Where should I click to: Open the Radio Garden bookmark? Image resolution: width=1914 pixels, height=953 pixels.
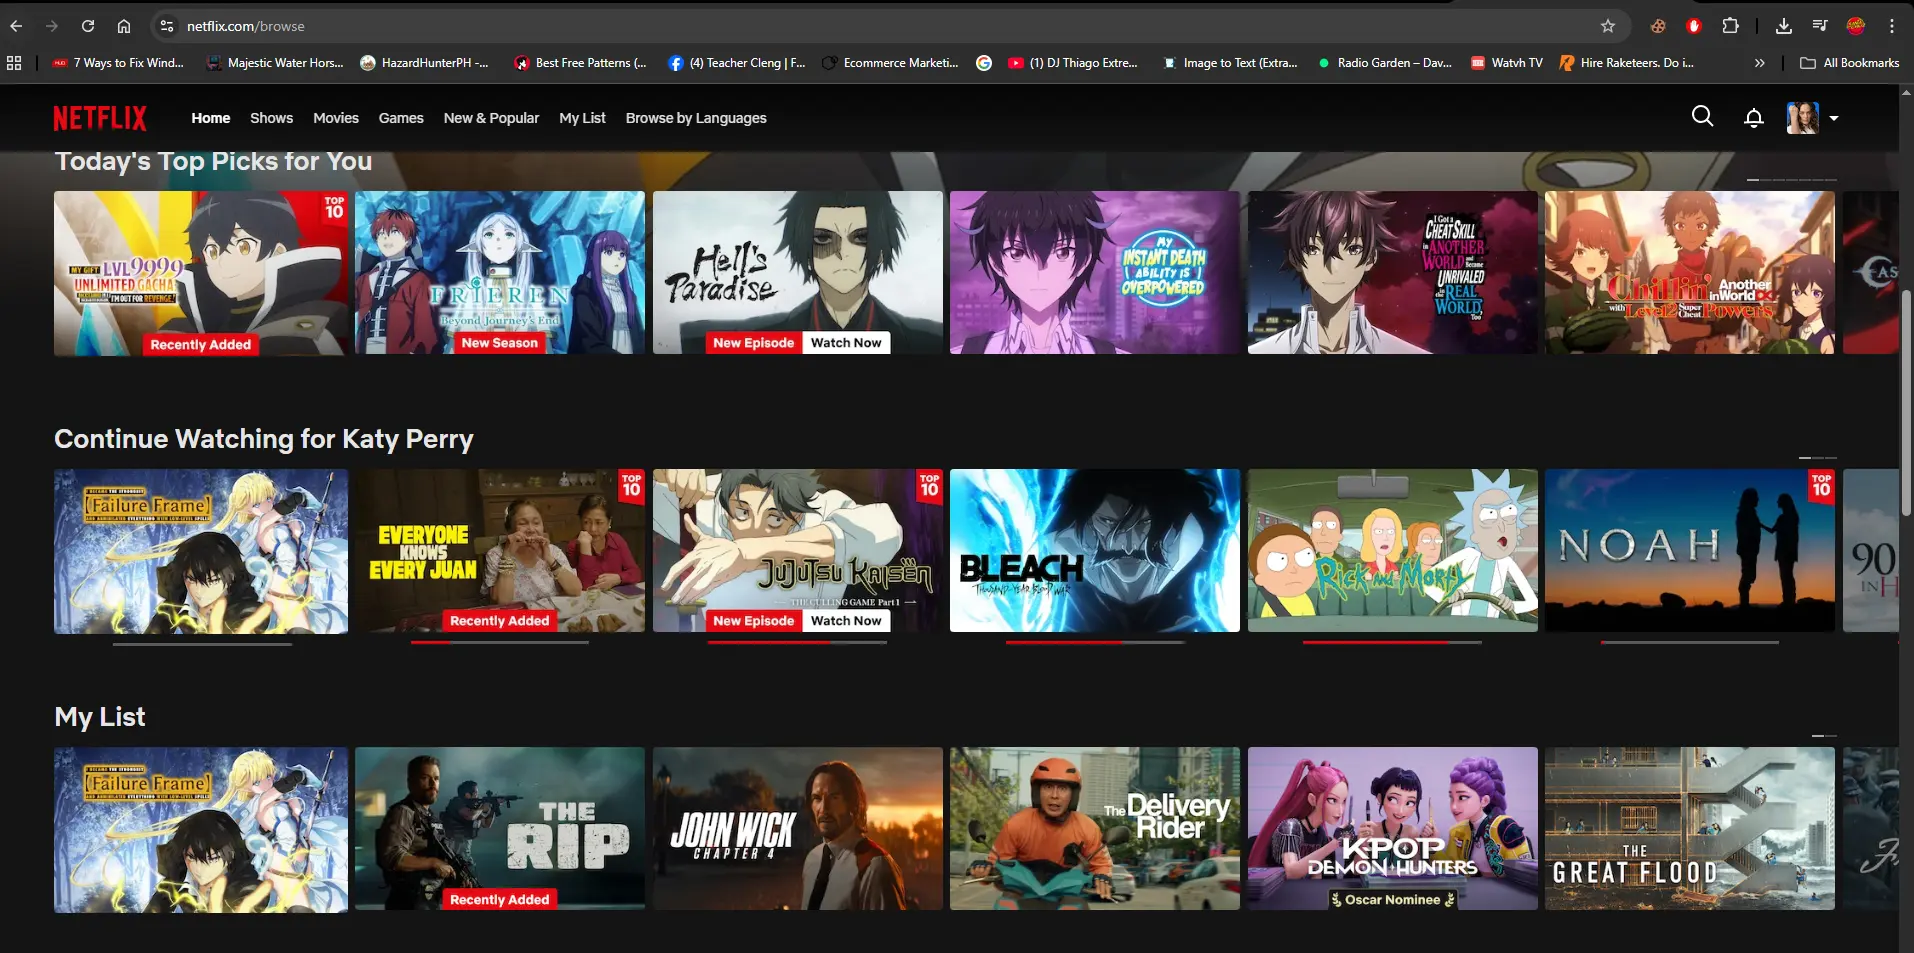(1385, 63)
